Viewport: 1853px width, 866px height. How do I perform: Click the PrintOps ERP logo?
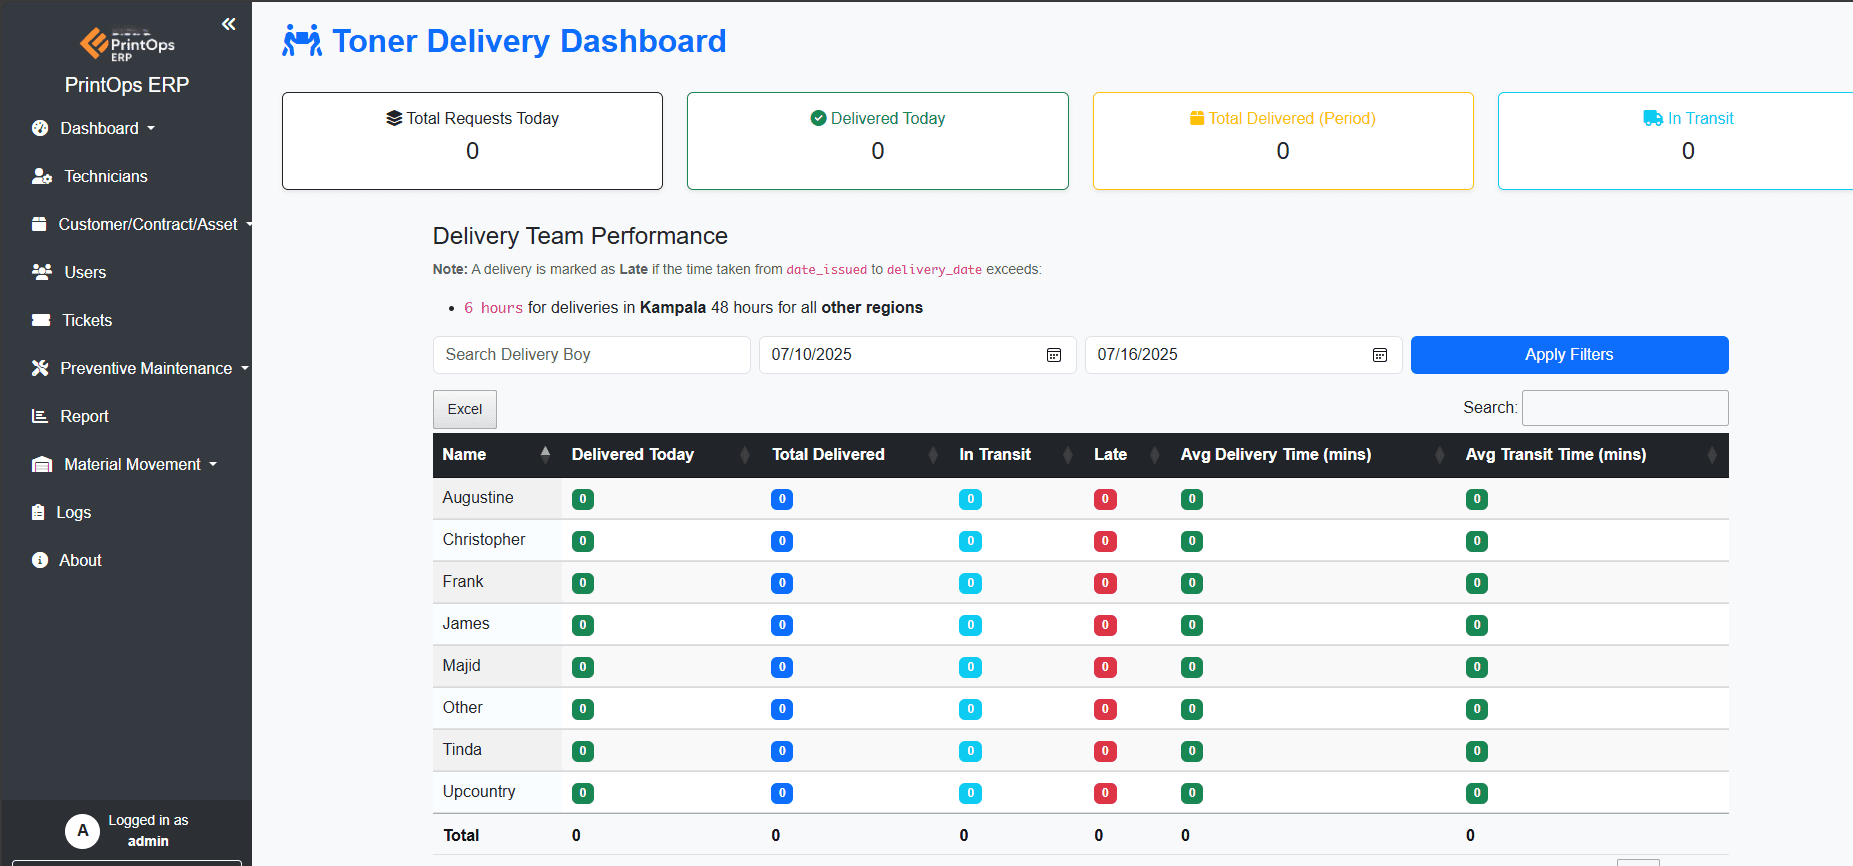point(127,44)
